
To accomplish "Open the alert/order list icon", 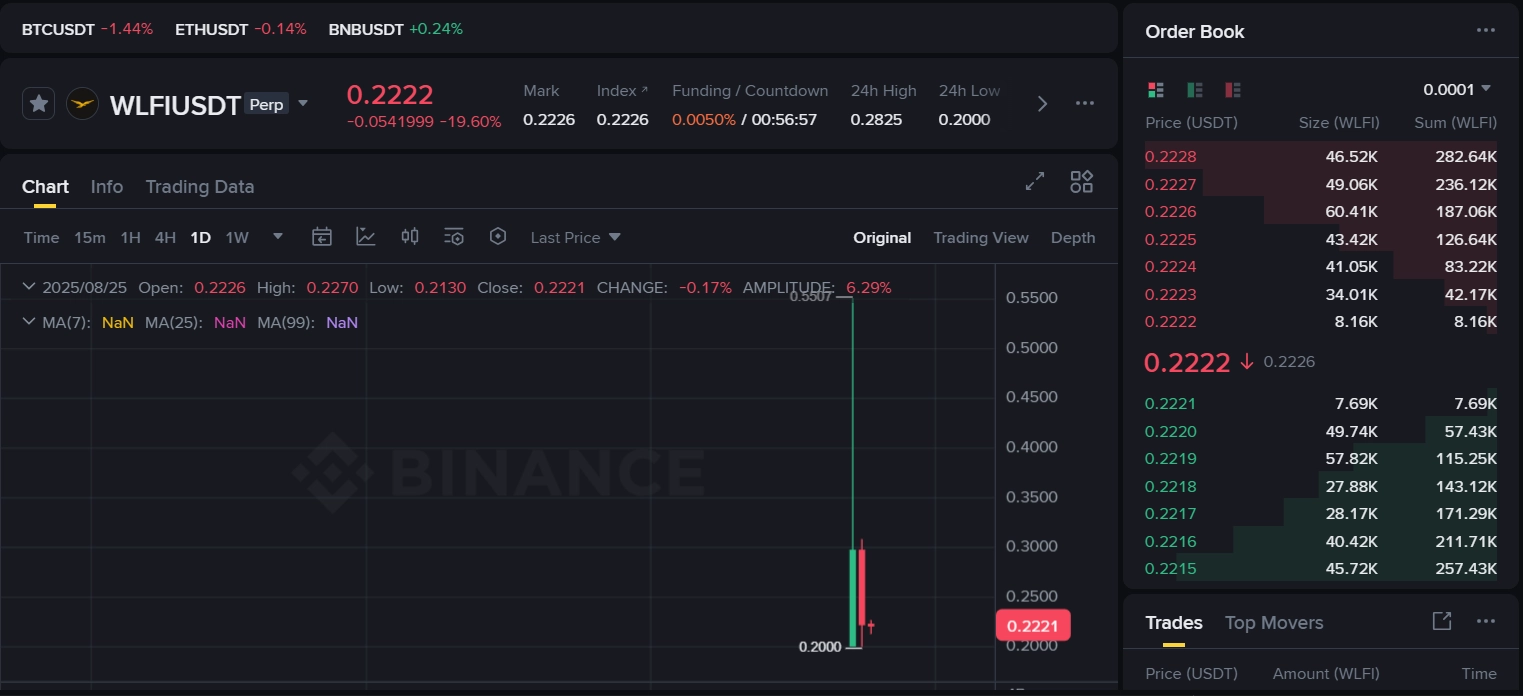I will 453,236.
